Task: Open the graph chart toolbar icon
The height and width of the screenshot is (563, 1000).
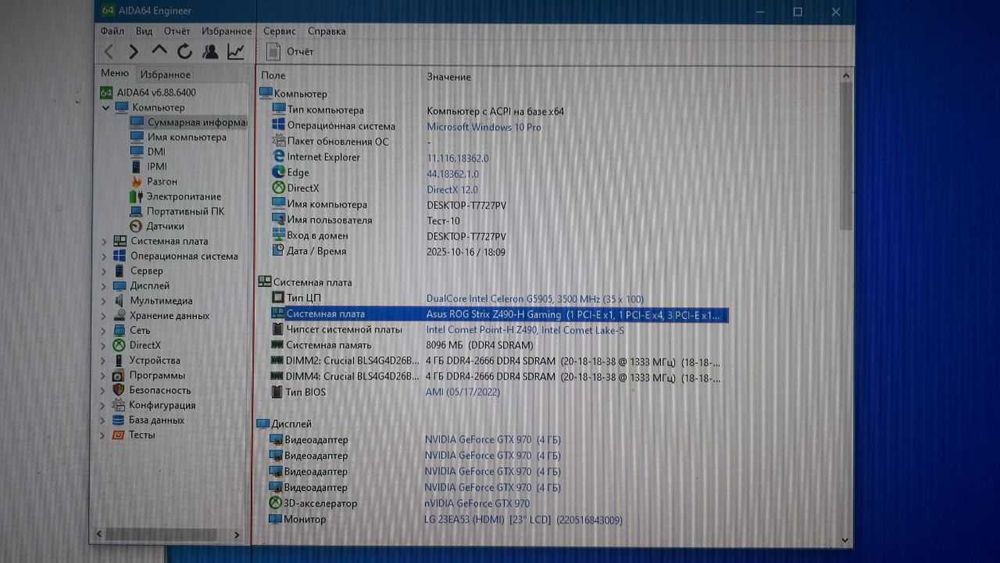Action: coord(235,51)
